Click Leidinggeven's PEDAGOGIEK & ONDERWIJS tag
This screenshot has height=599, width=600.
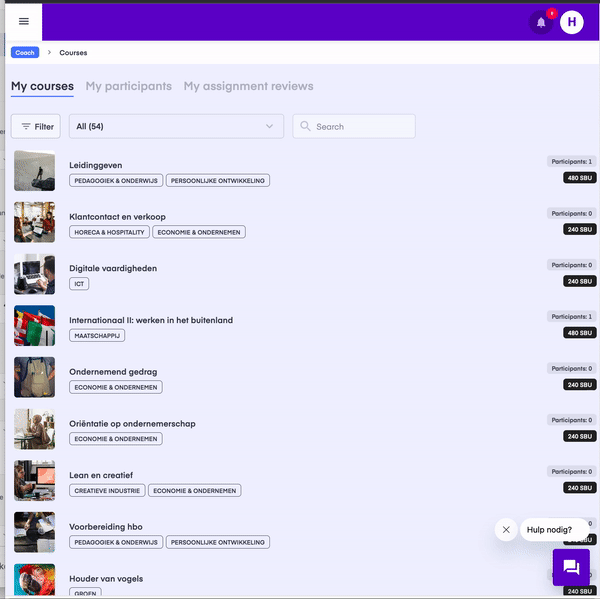tap(116, 181)
